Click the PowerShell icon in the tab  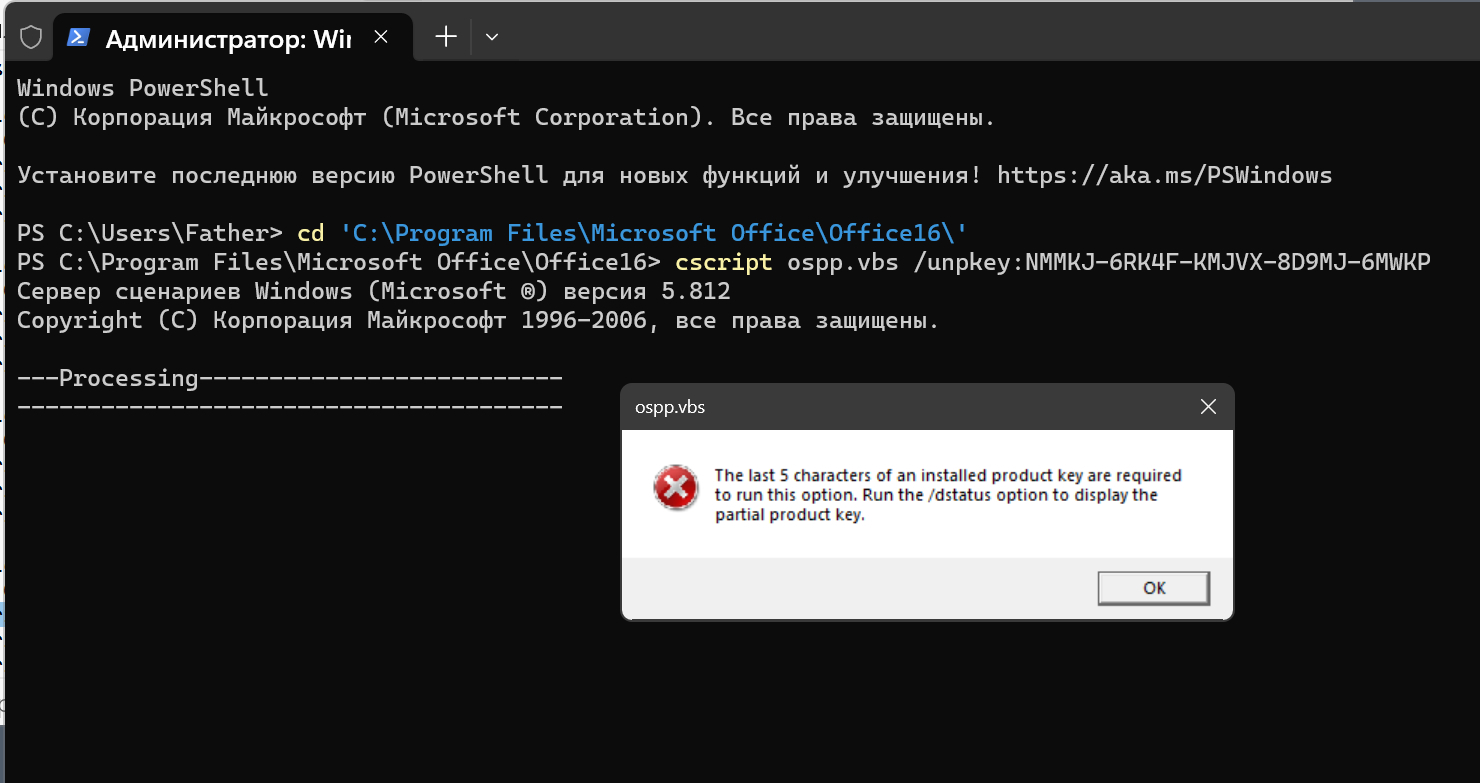pyautogui.click(x=79, y=37)
